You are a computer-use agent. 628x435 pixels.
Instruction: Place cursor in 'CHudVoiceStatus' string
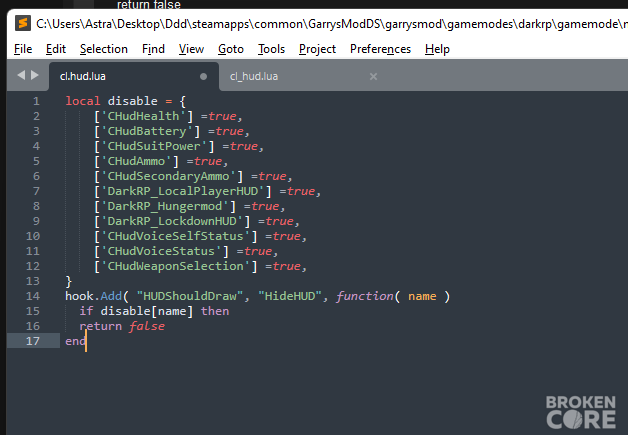point(161,251)
